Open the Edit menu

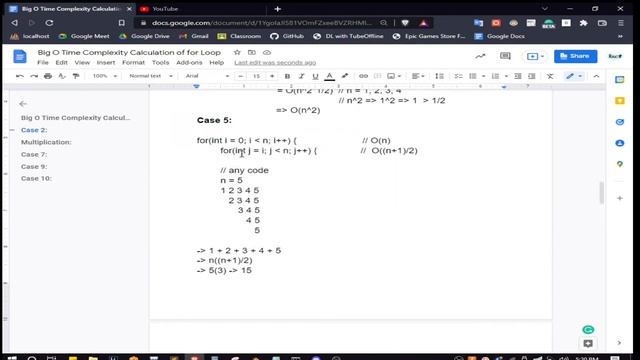coord(62,62)
